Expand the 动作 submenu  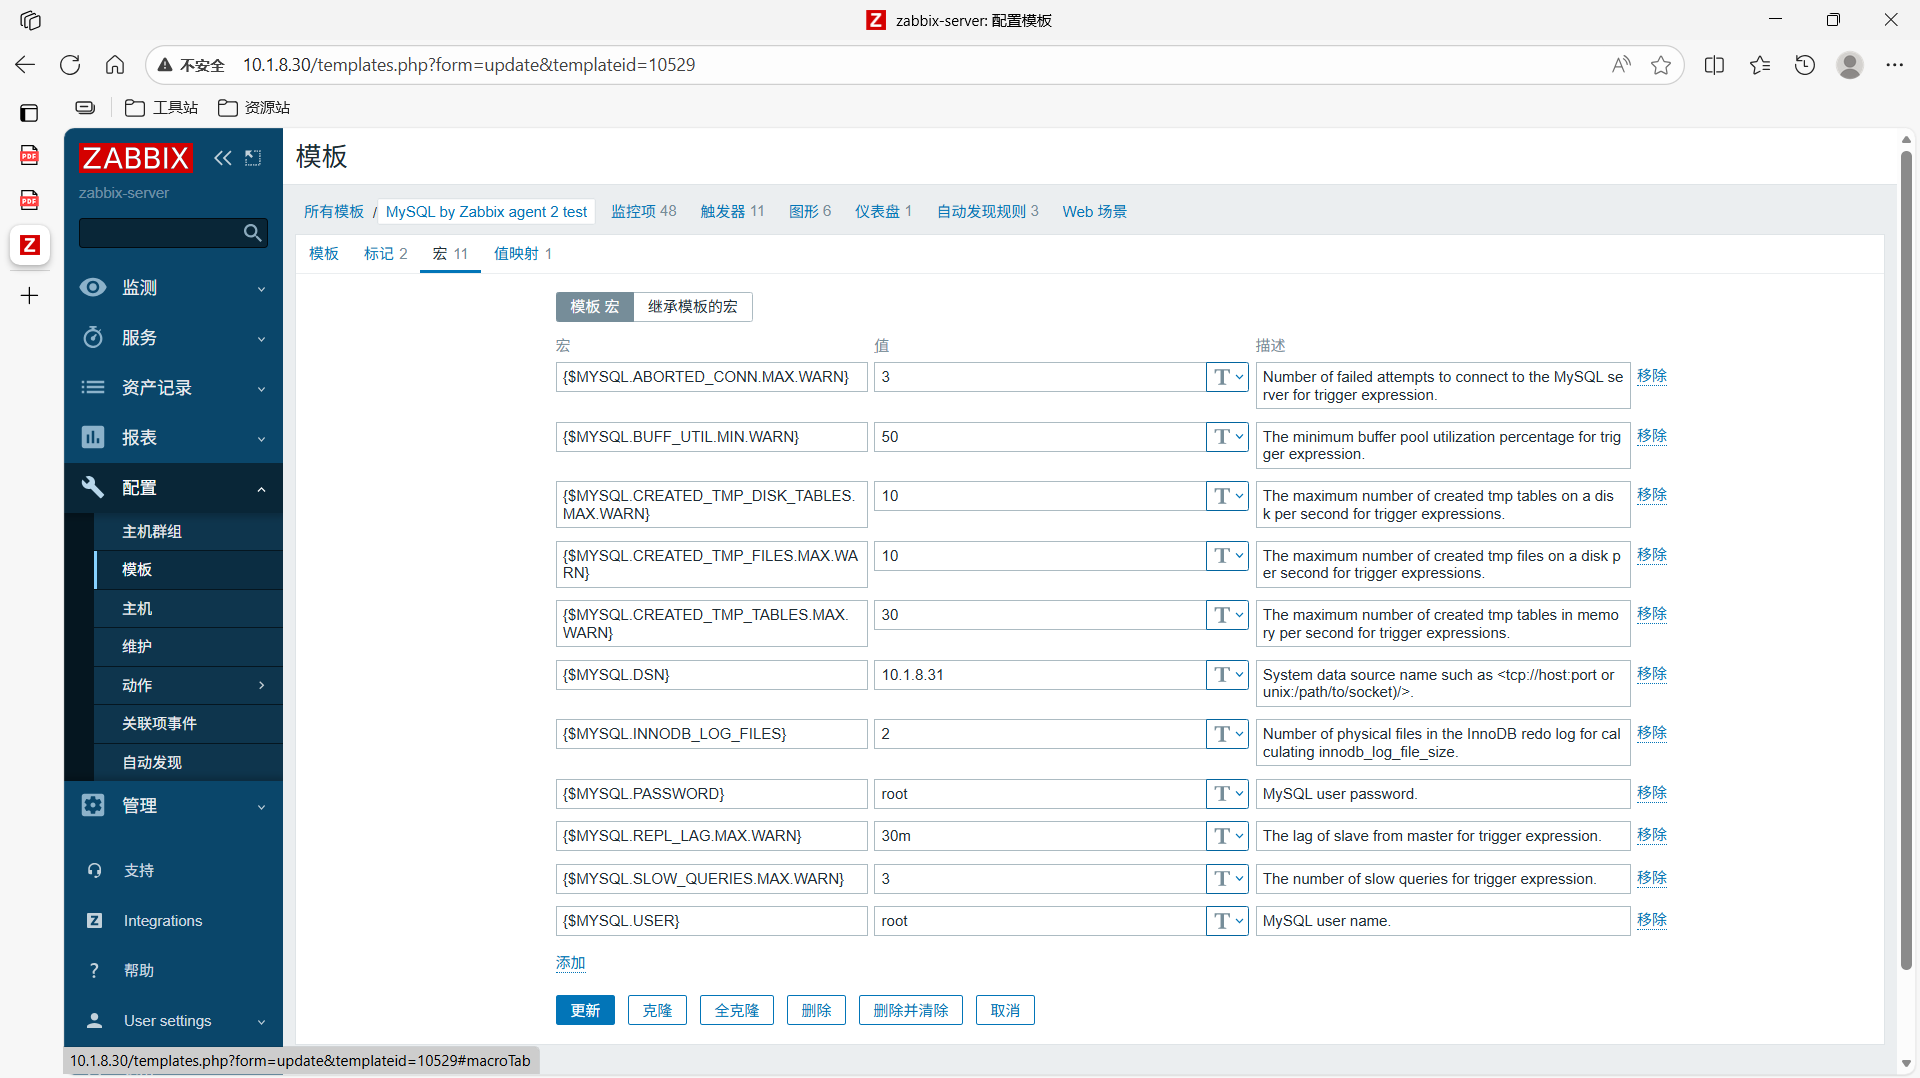(x=188, y=685)
